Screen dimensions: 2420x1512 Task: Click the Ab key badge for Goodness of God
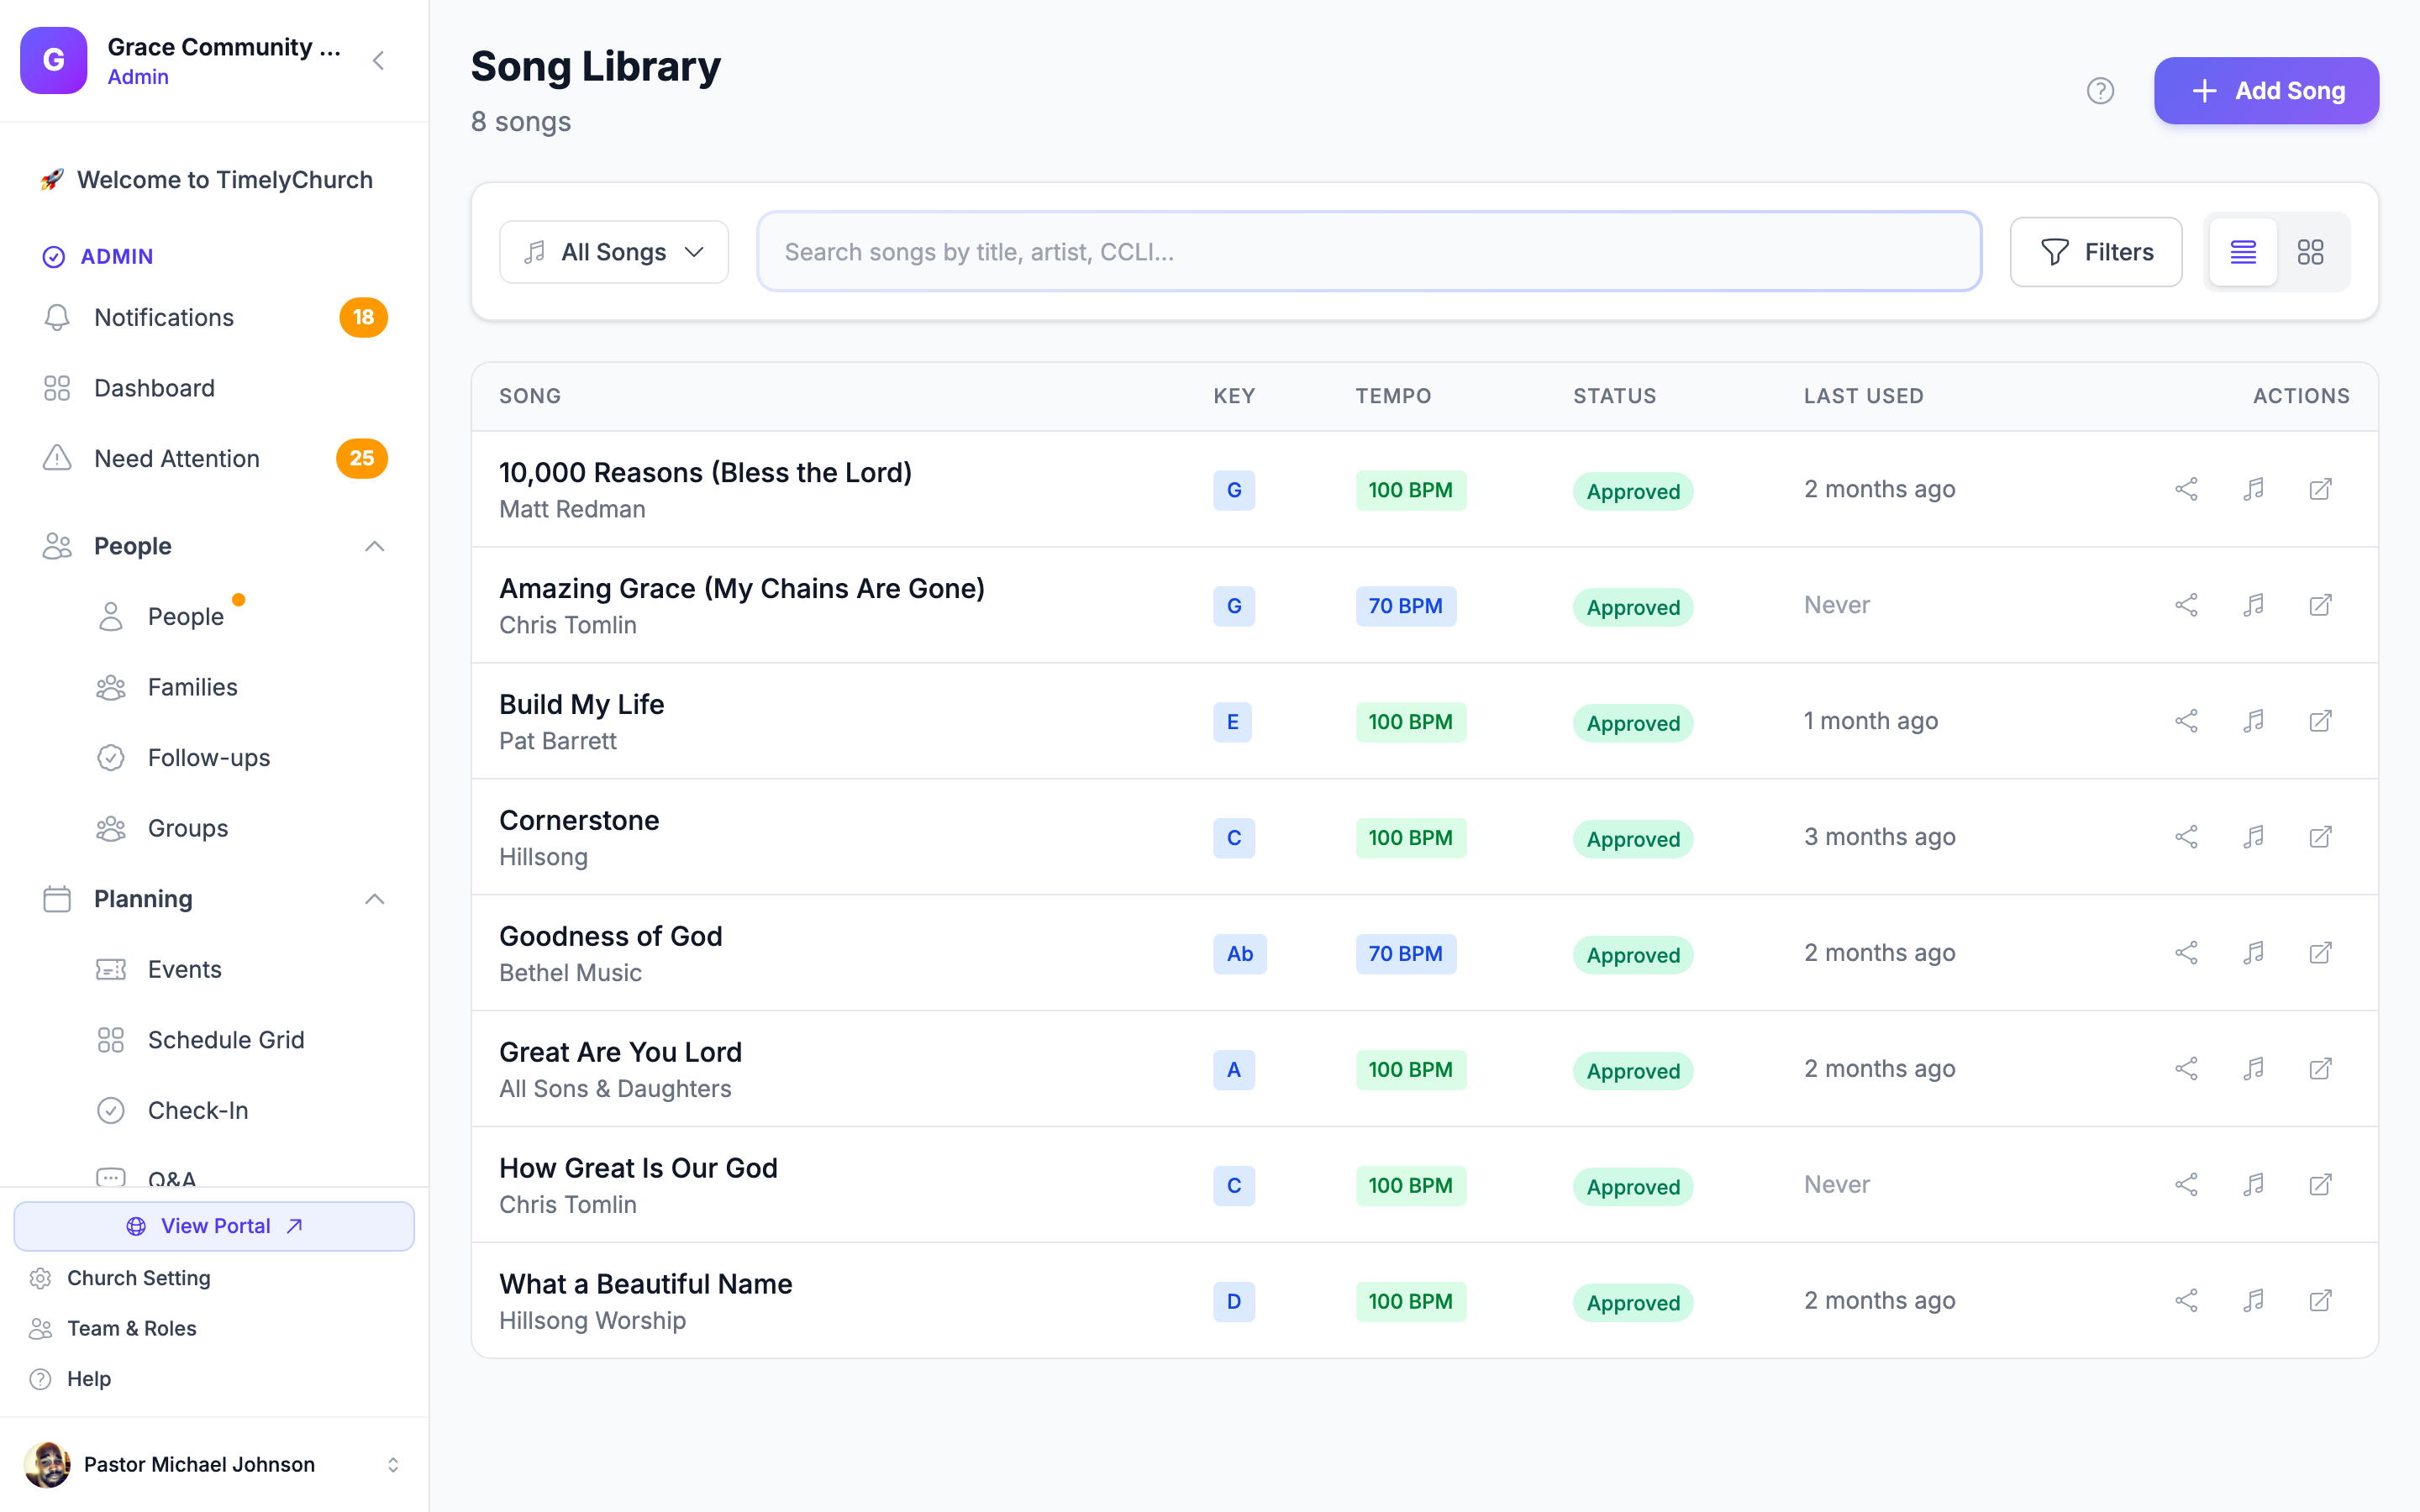[1239, 954]
